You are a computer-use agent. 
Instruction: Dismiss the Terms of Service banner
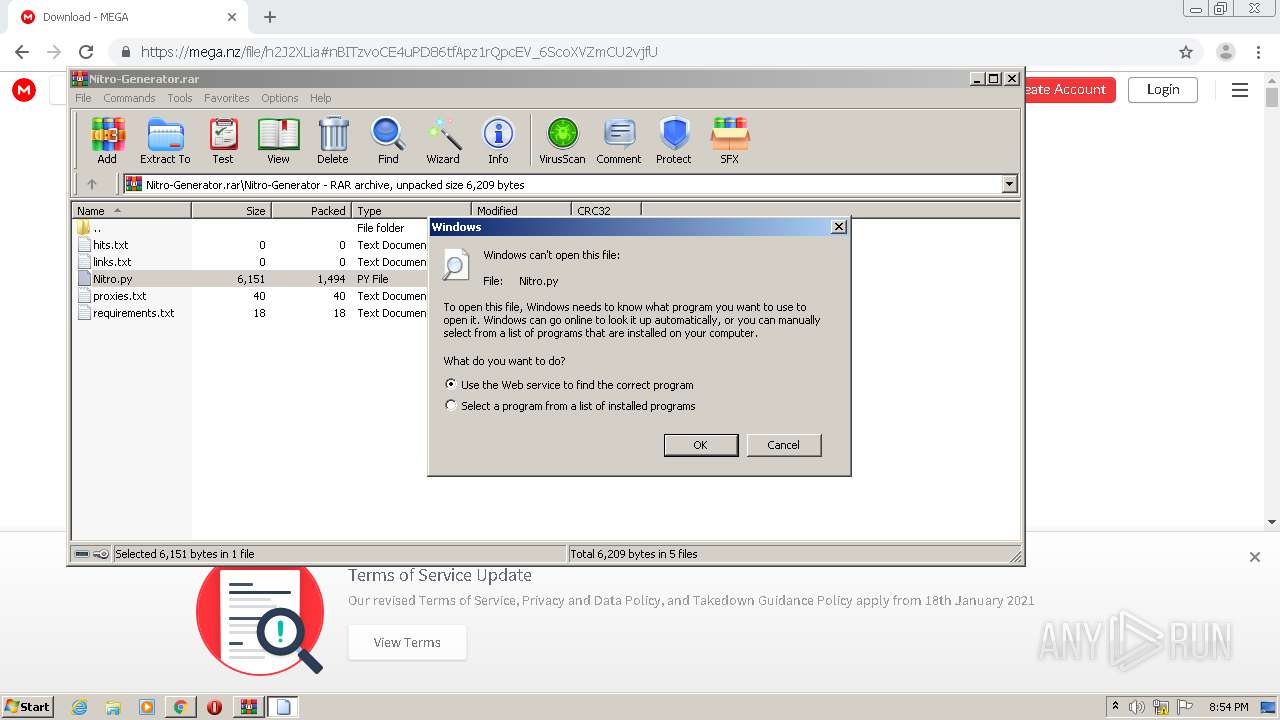(x=1255, y=557)
